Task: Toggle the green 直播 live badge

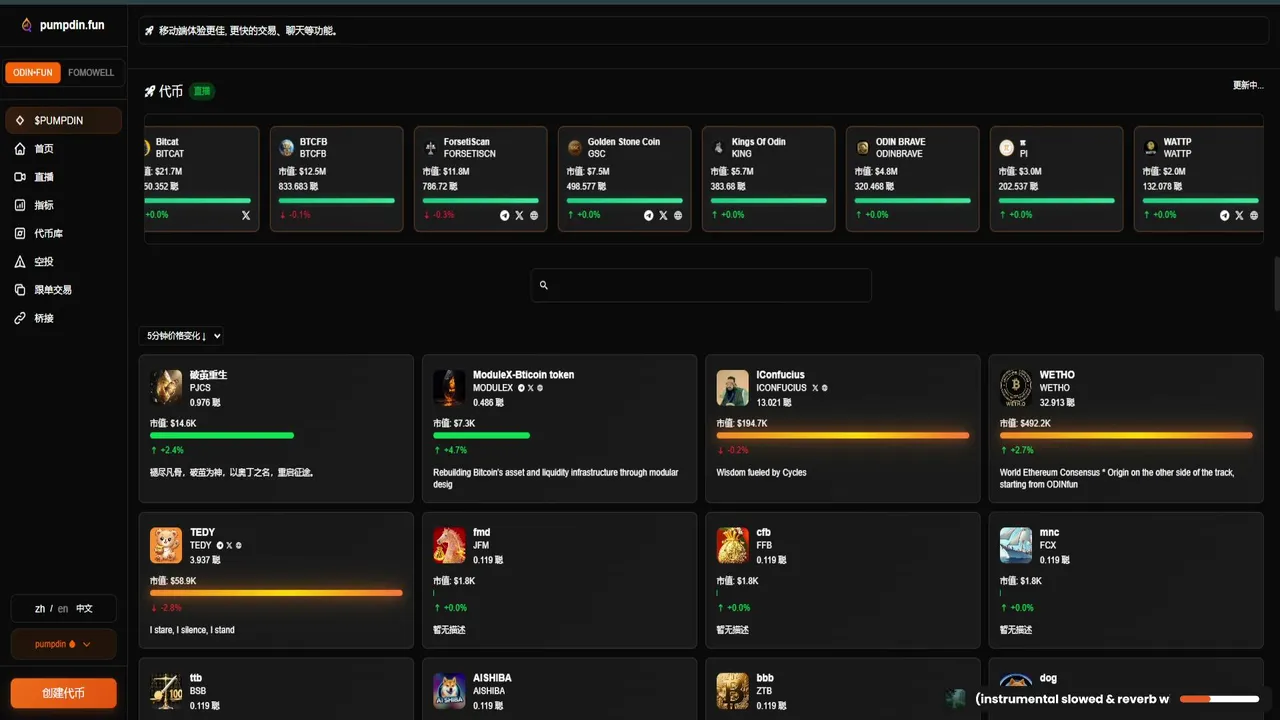Action: click(x=202, y=91)
